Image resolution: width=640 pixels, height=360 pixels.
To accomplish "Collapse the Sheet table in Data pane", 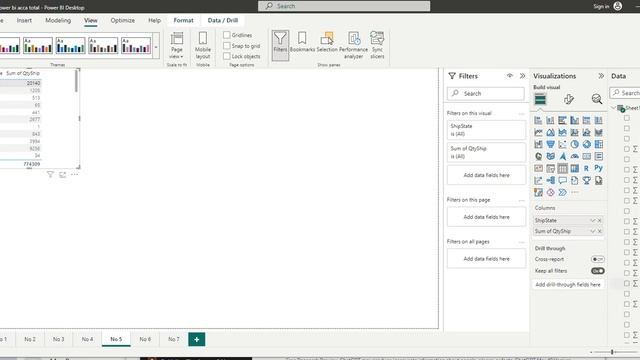I will tap(614, 108).
